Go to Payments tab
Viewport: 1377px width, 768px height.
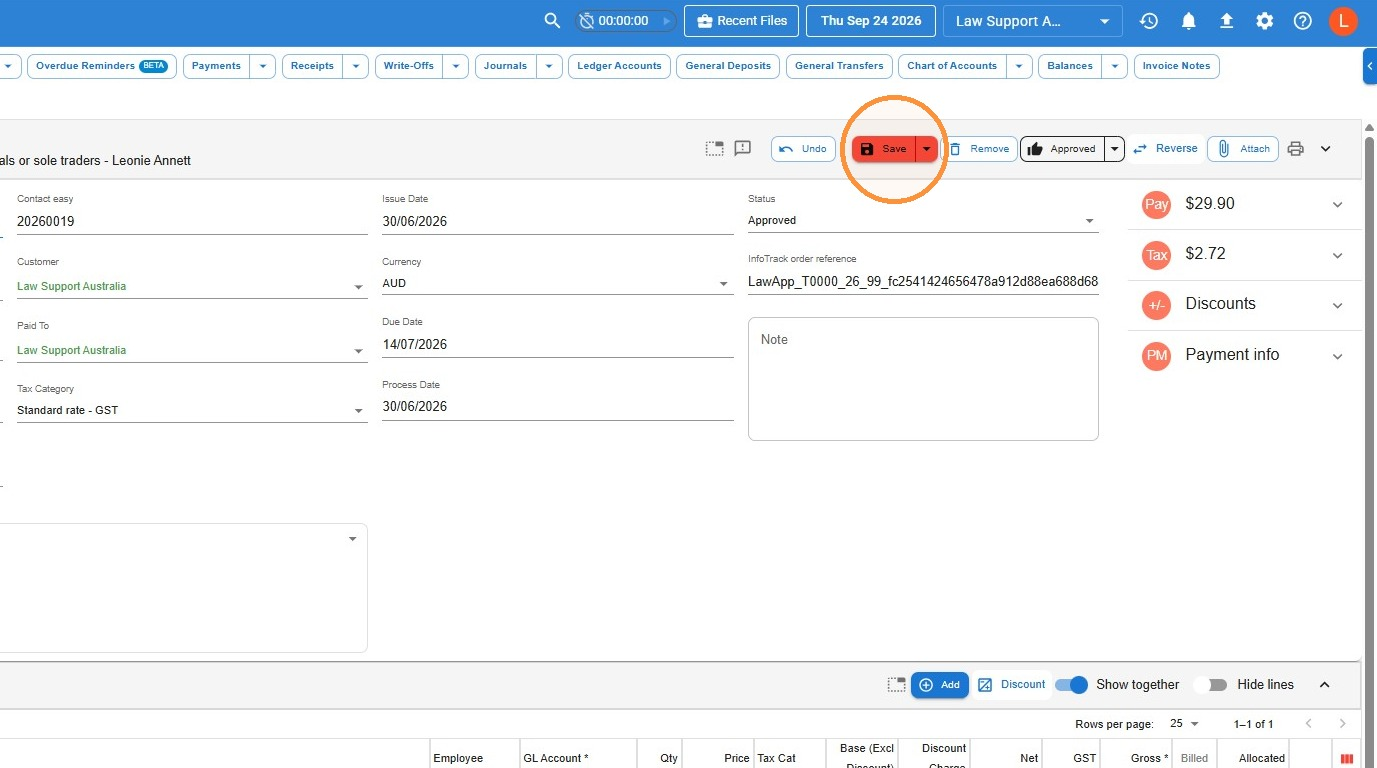tap(216, 66)
